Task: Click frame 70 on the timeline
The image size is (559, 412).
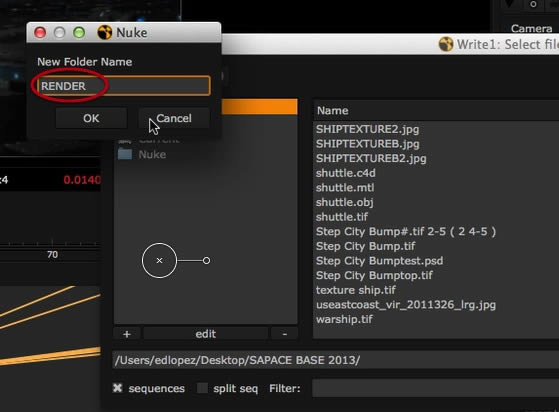Action: click(x=52, y=254)
